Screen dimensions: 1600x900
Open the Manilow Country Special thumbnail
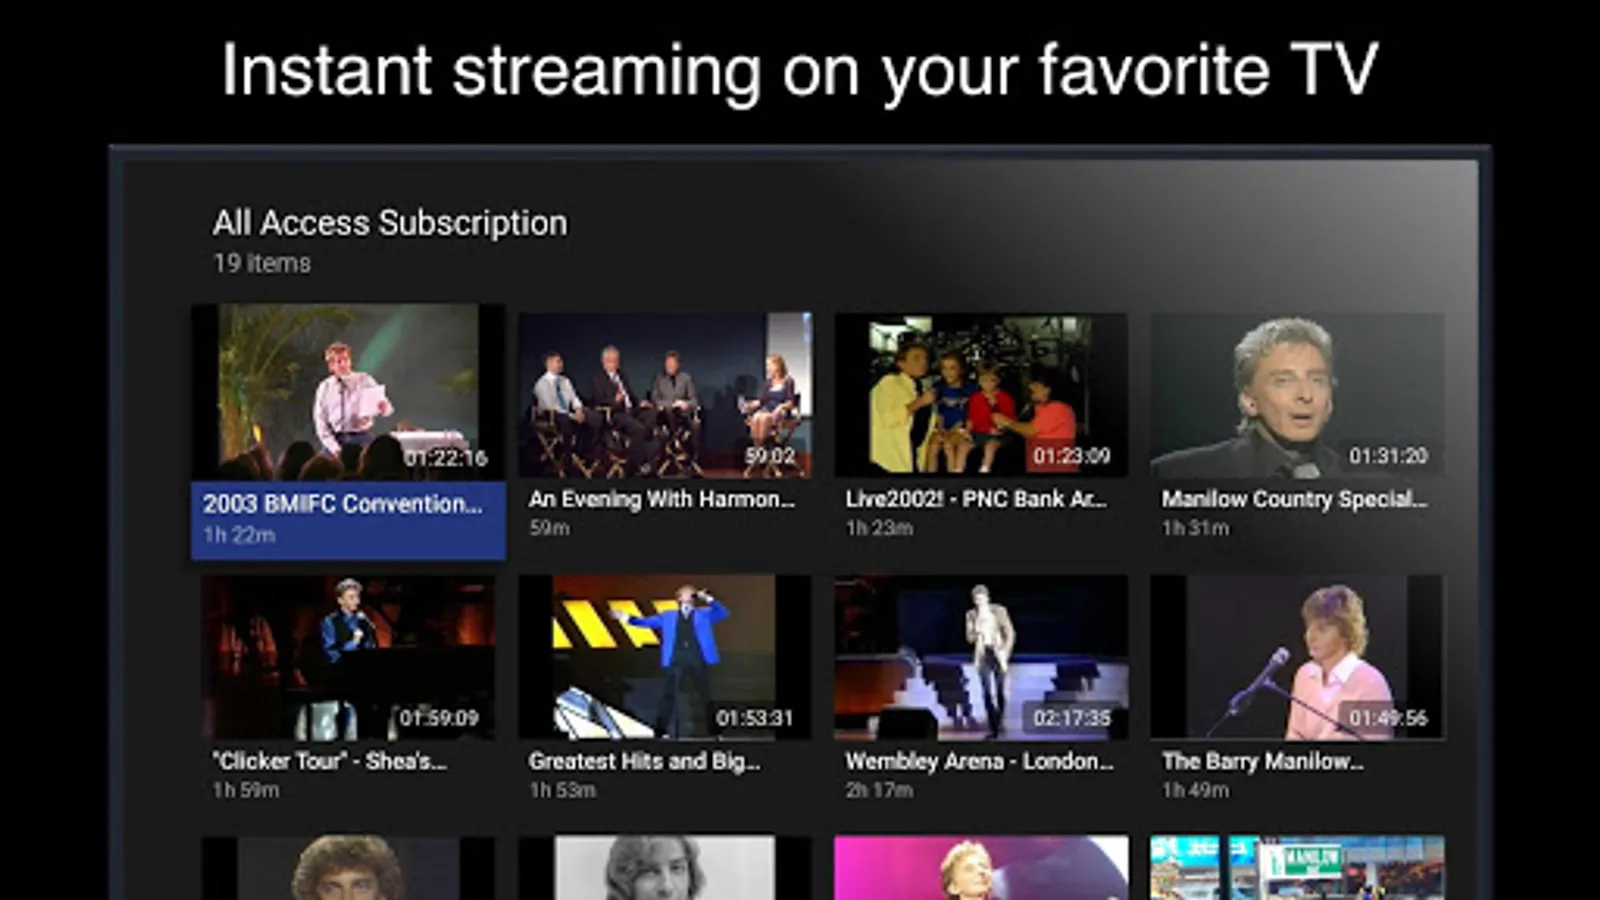coord(1297,395)
